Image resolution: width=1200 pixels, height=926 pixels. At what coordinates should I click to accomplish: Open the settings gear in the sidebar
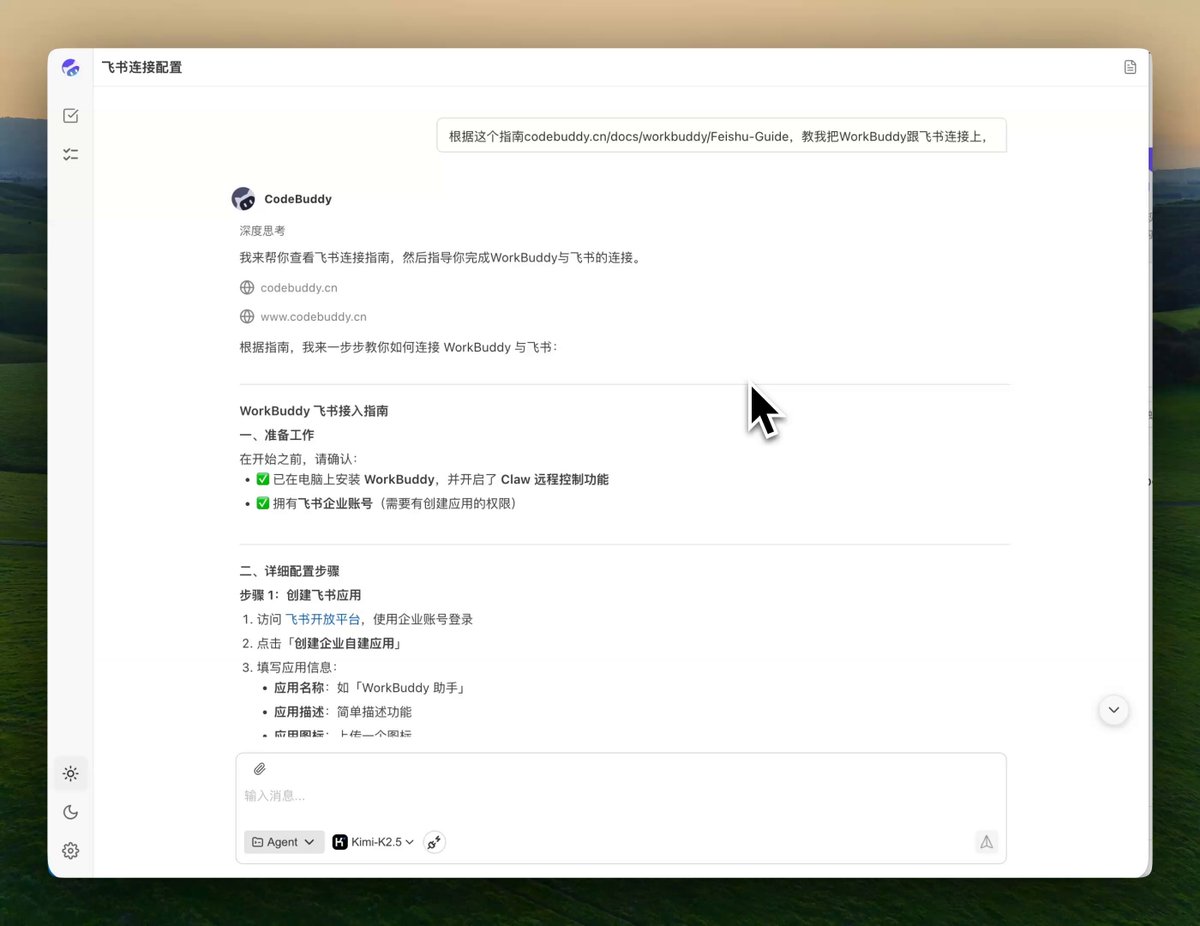tap(70, 851)
